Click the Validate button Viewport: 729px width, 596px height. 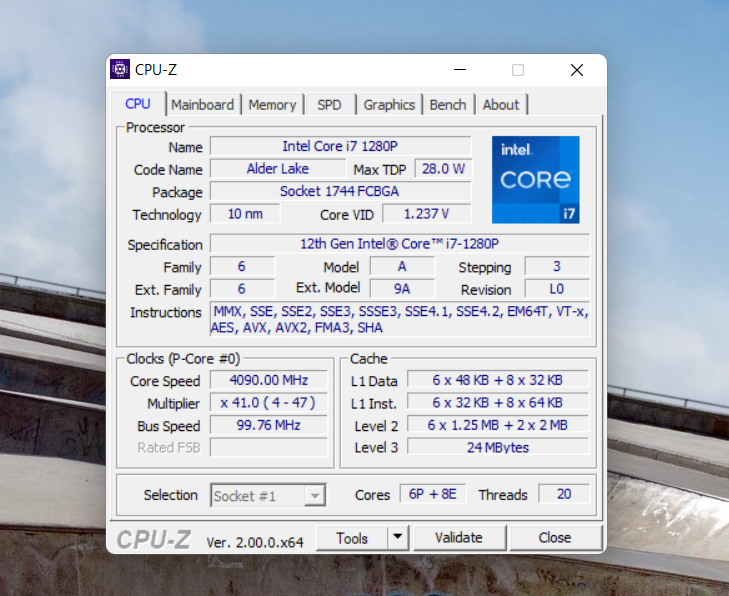459,538
